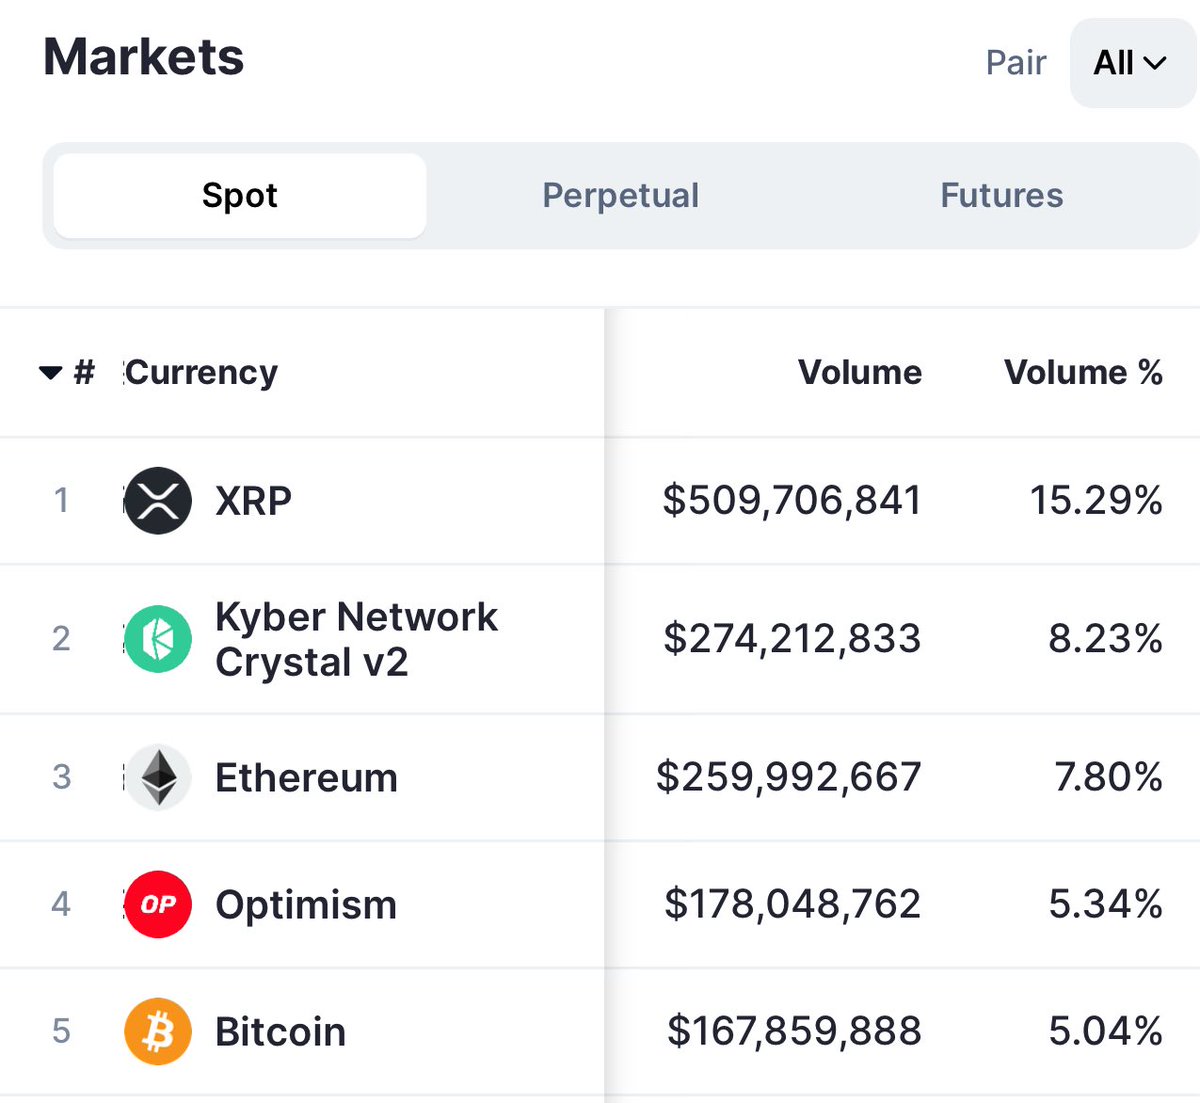
Task: Click the orange Bitcoin logo
Action: pyautogui.click(x=158, y=1031)
